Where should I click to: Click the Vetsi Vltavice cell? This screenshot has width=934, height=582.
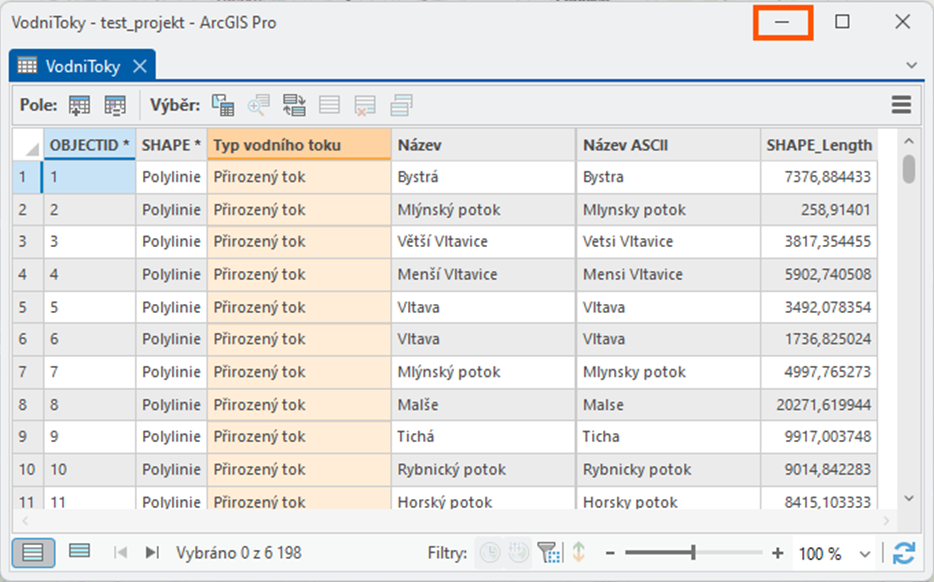tap(668, 241)
